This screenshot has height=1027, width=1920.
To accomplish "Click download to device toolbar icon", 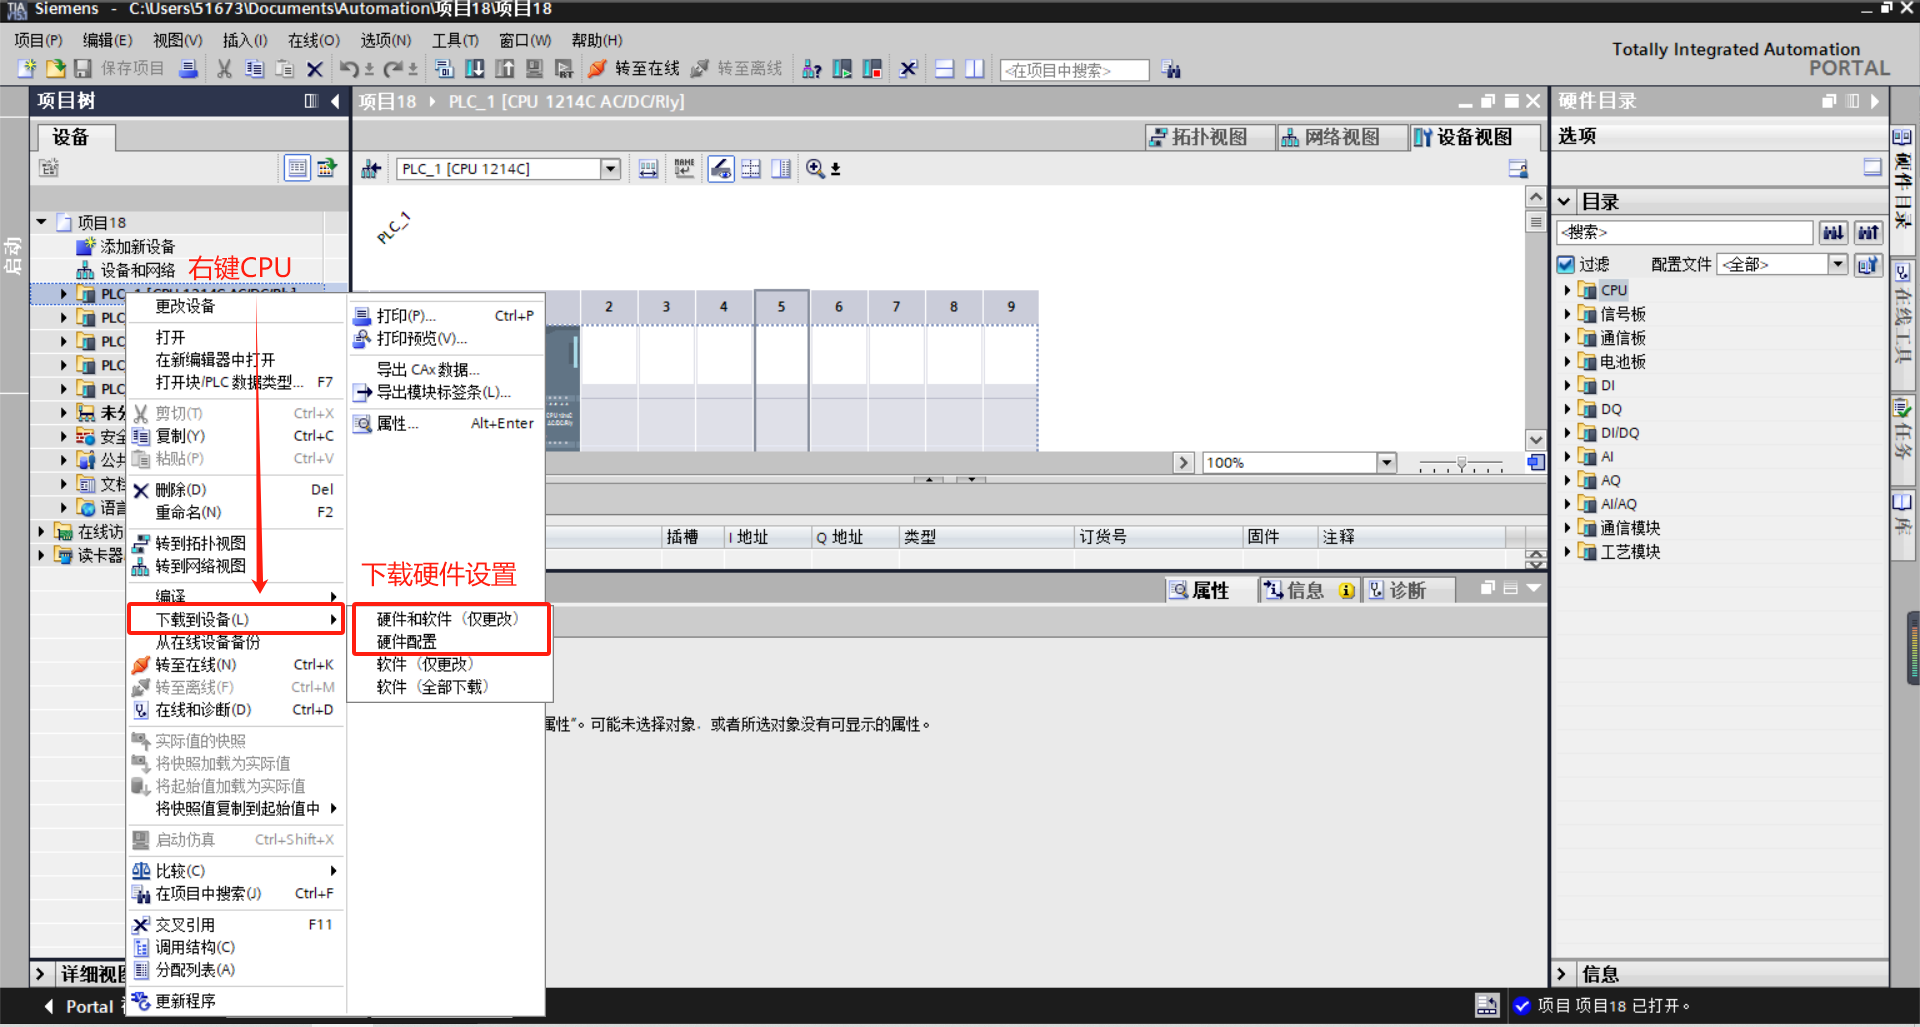I will [475, 69].
